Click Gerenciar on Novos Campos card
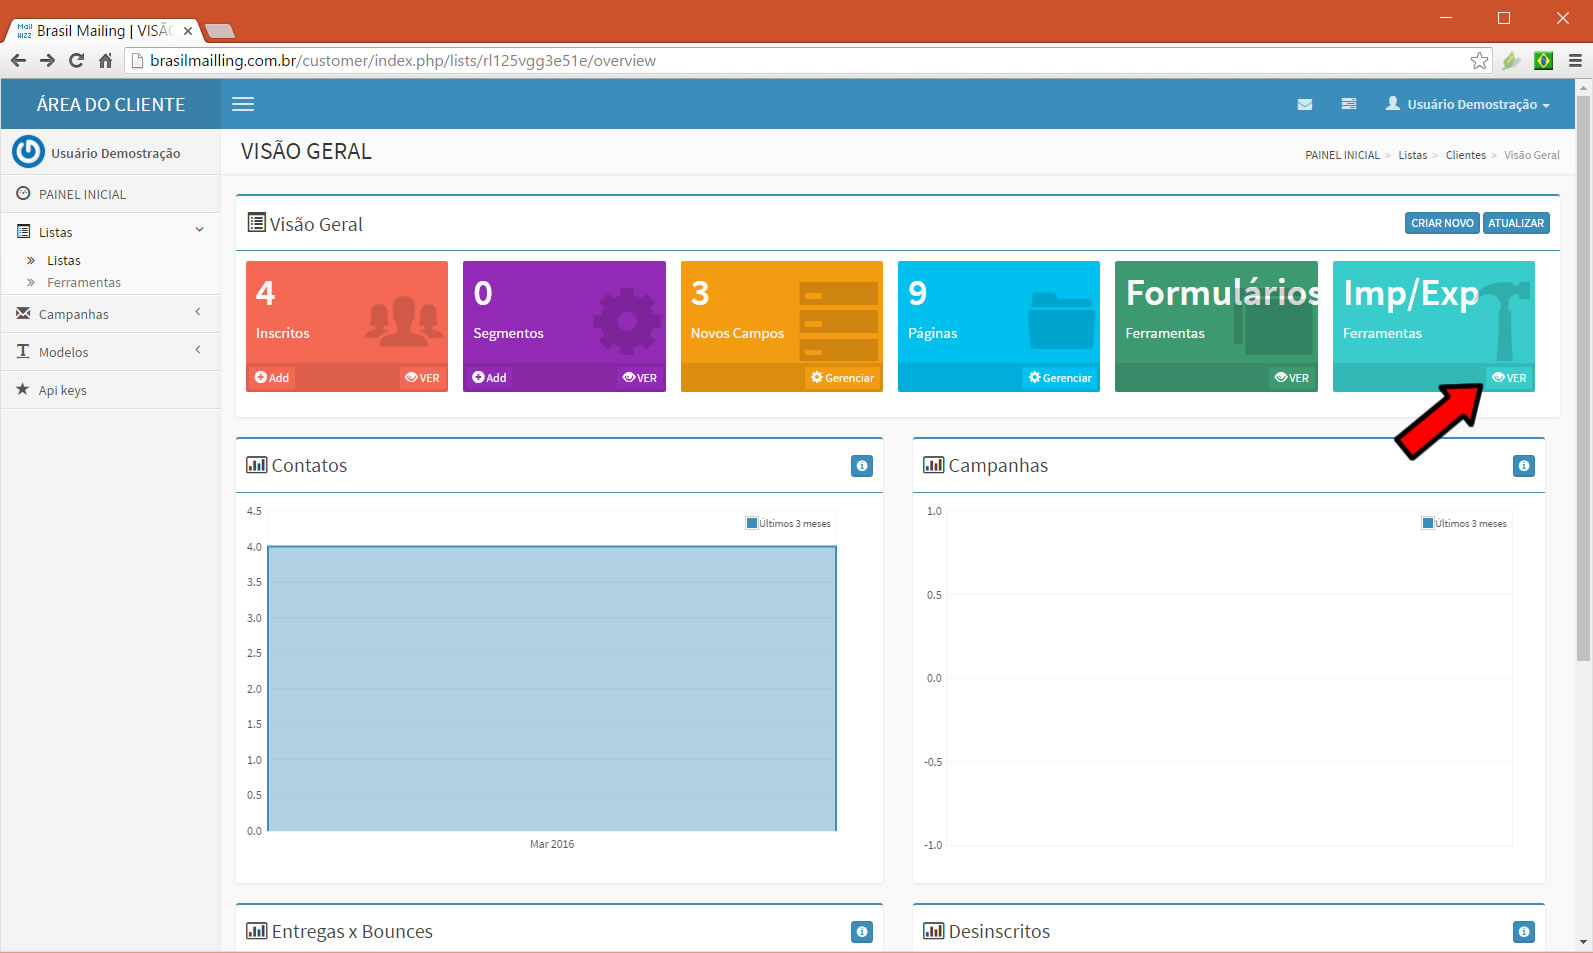Screen dimensions: 1593x953 [843, 378]
